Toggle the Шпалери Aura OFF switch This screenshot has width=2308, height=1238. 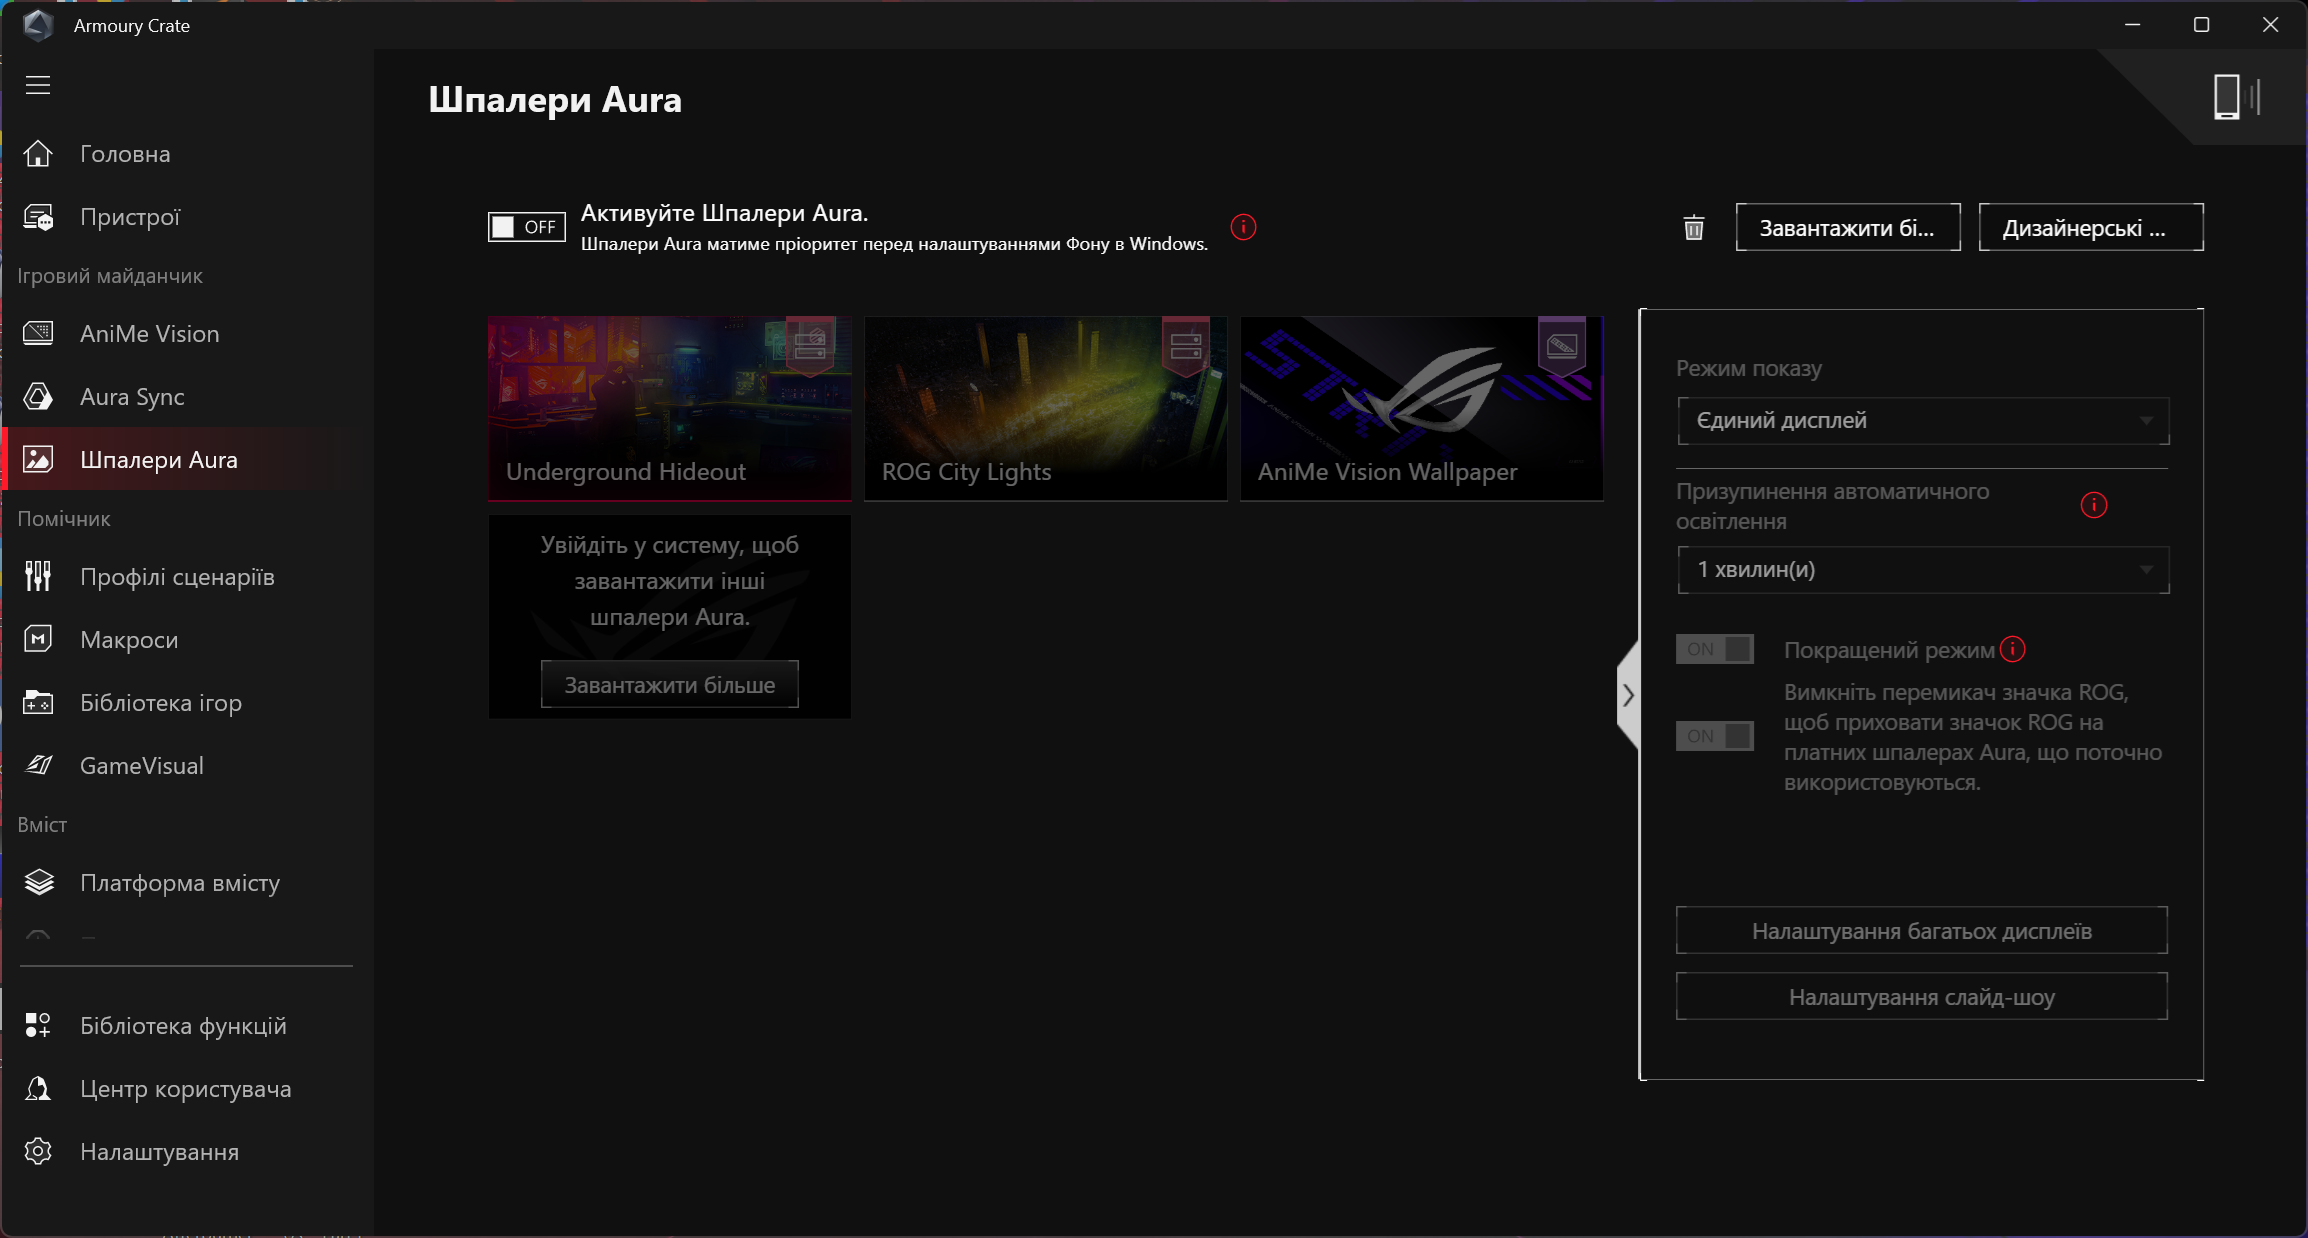click(x=526, y=227)
